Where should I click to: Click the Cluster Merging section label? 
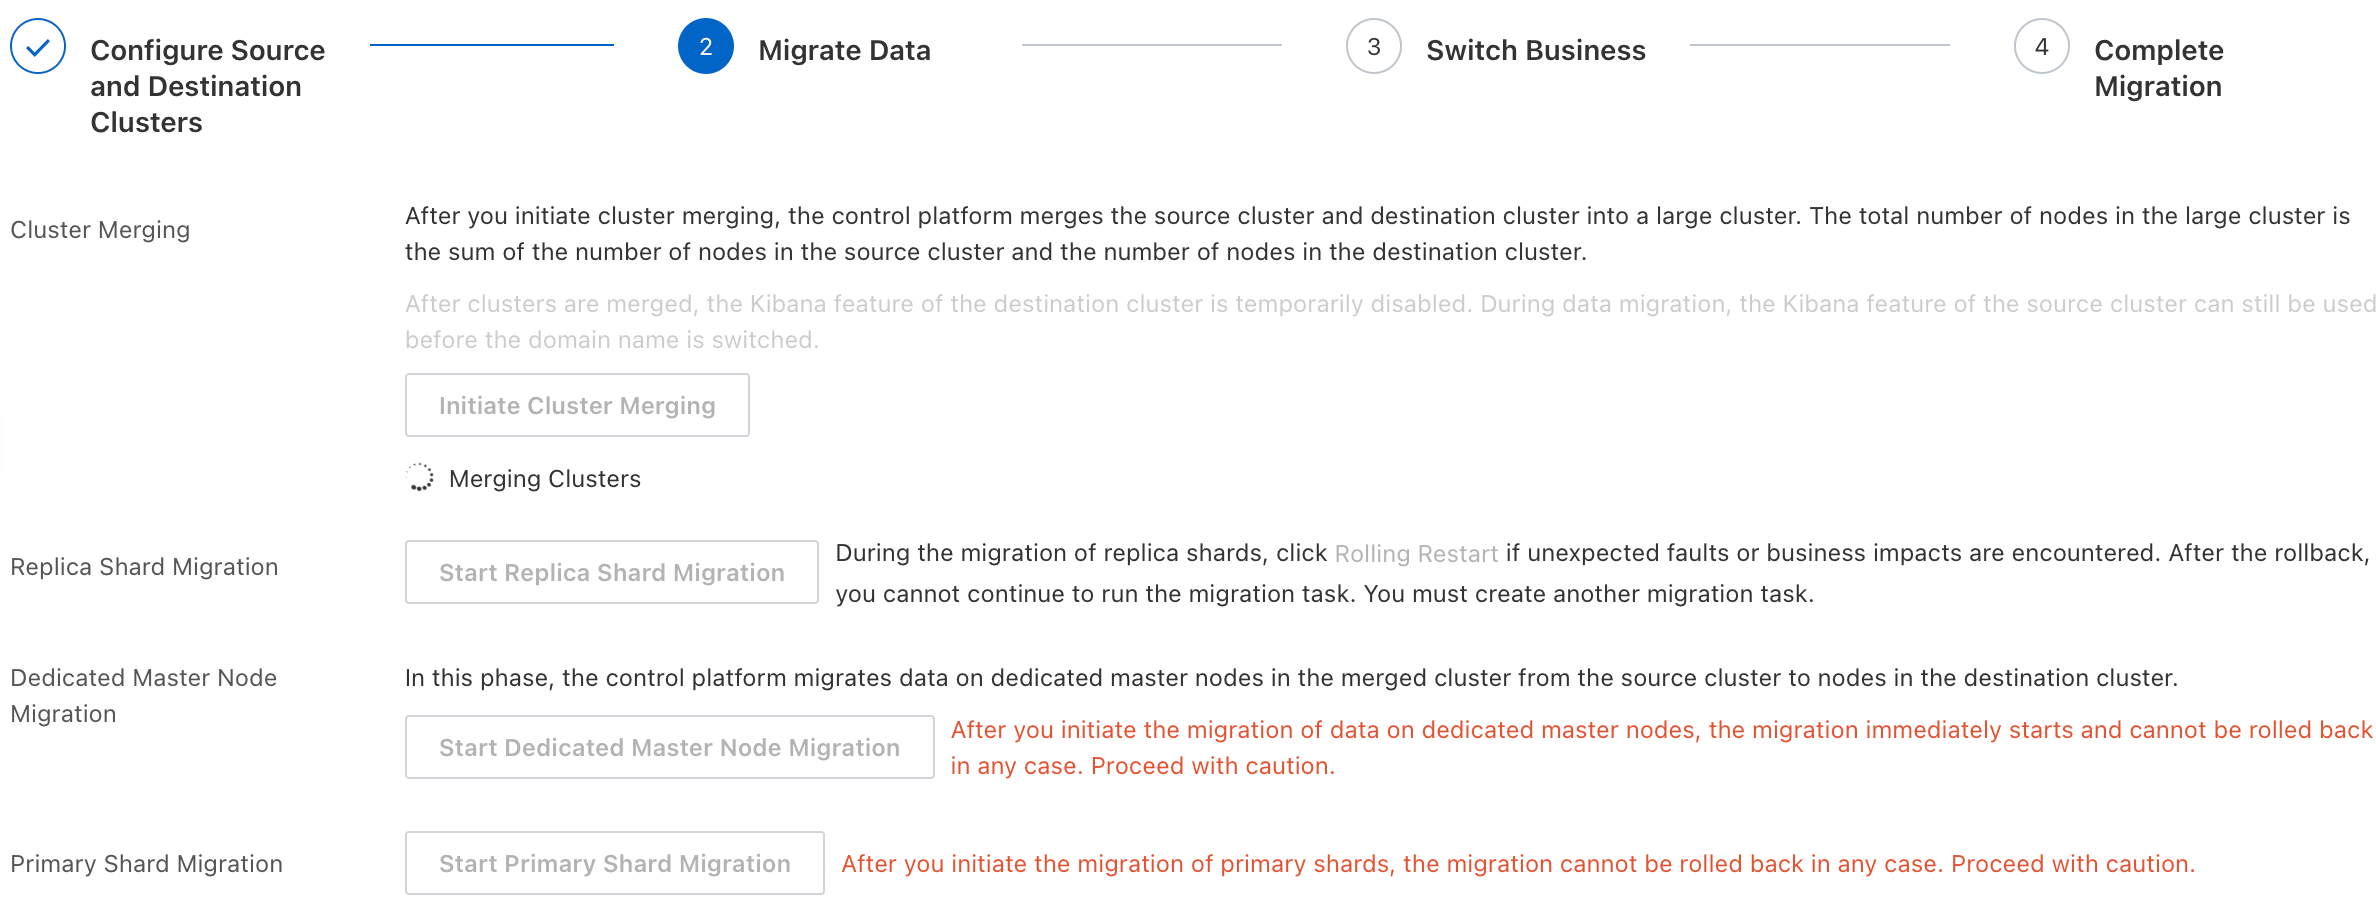(100, 230)
